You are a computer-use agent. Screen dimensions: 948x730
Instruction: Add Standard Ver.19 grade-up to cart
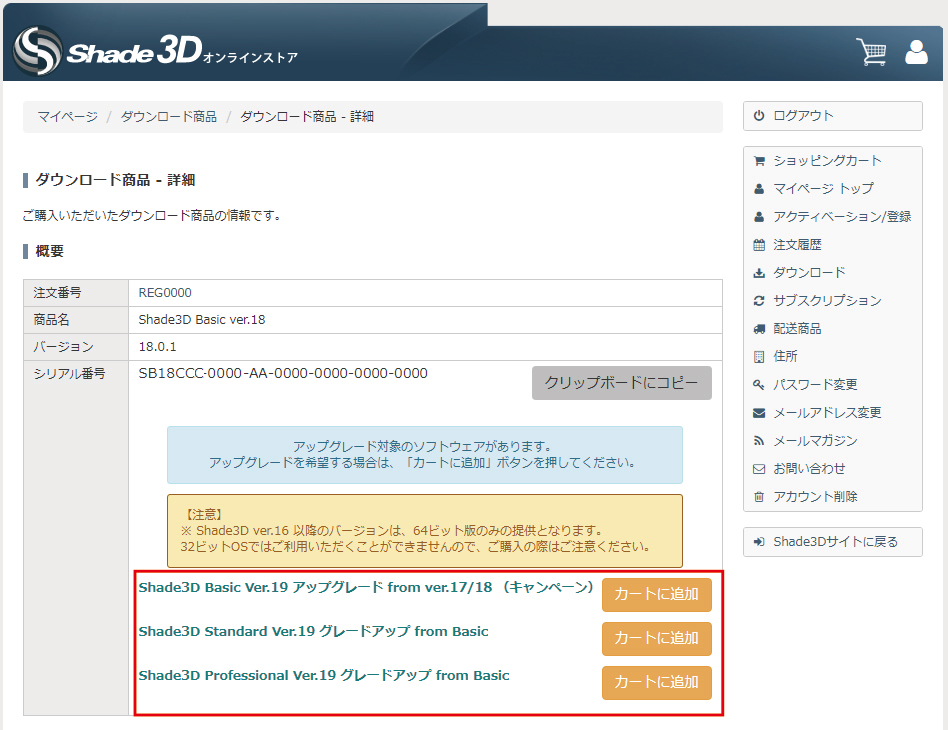click(x=657, y=639)
